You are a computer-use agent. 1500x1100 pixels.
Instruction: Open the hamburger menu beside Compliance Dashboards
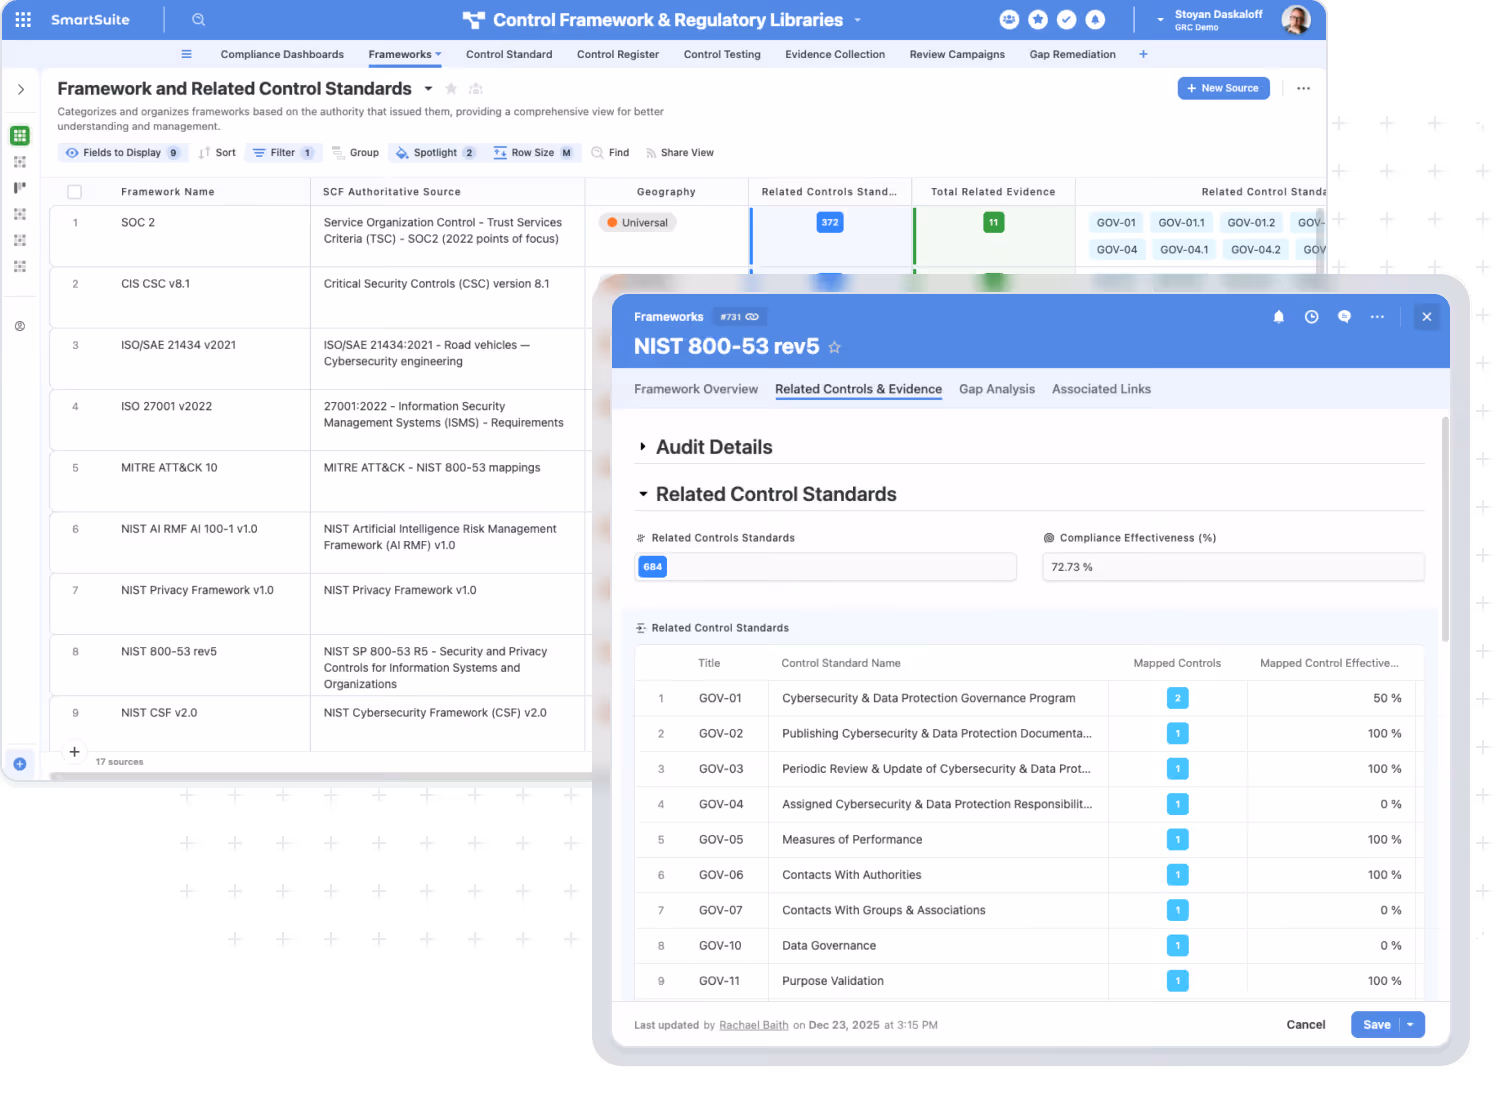pyautogui.click(x=186, y=54)
